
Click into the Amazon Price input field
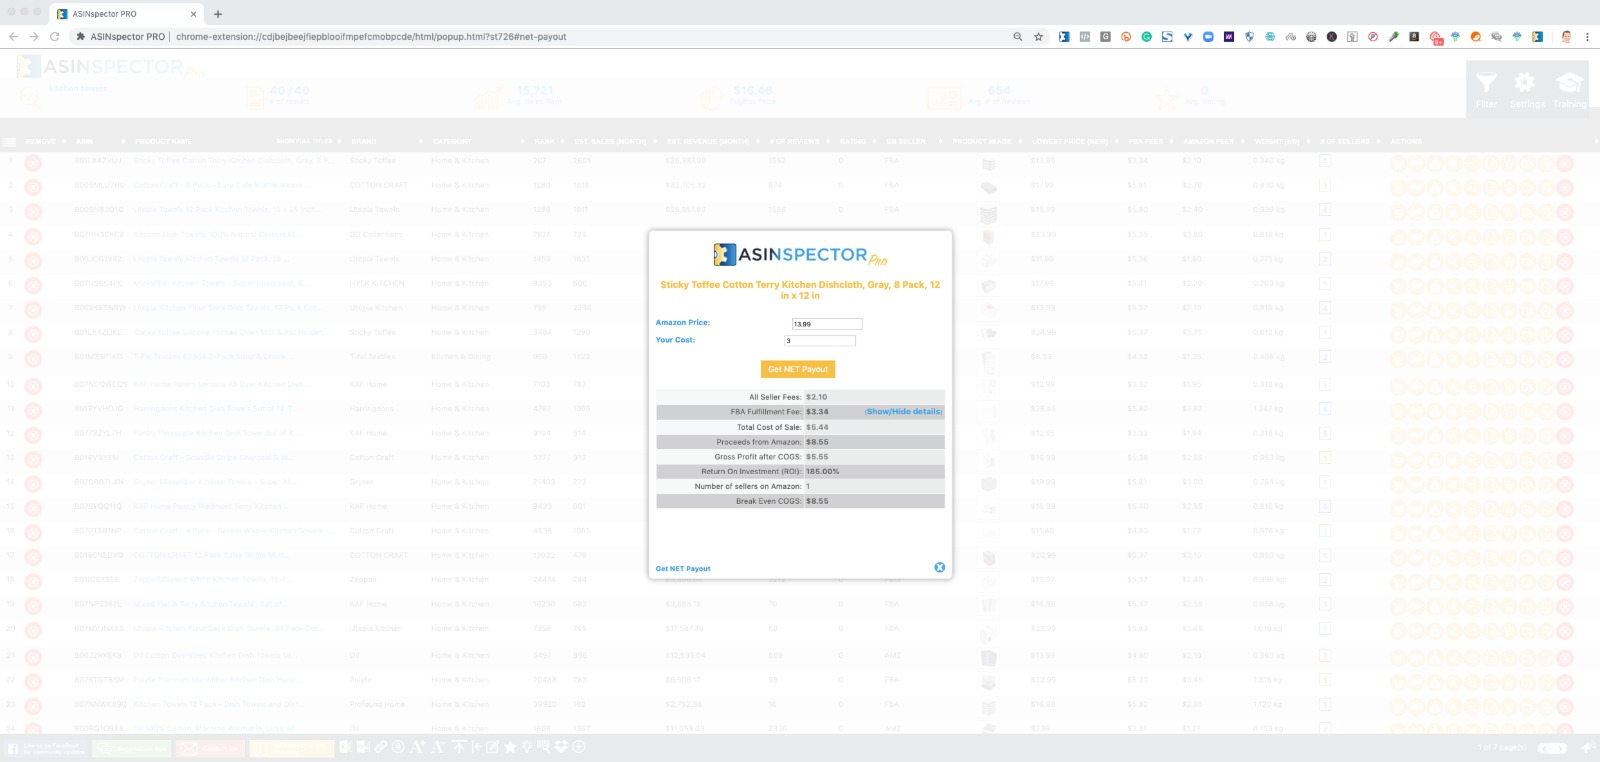(x=826, y=324)
